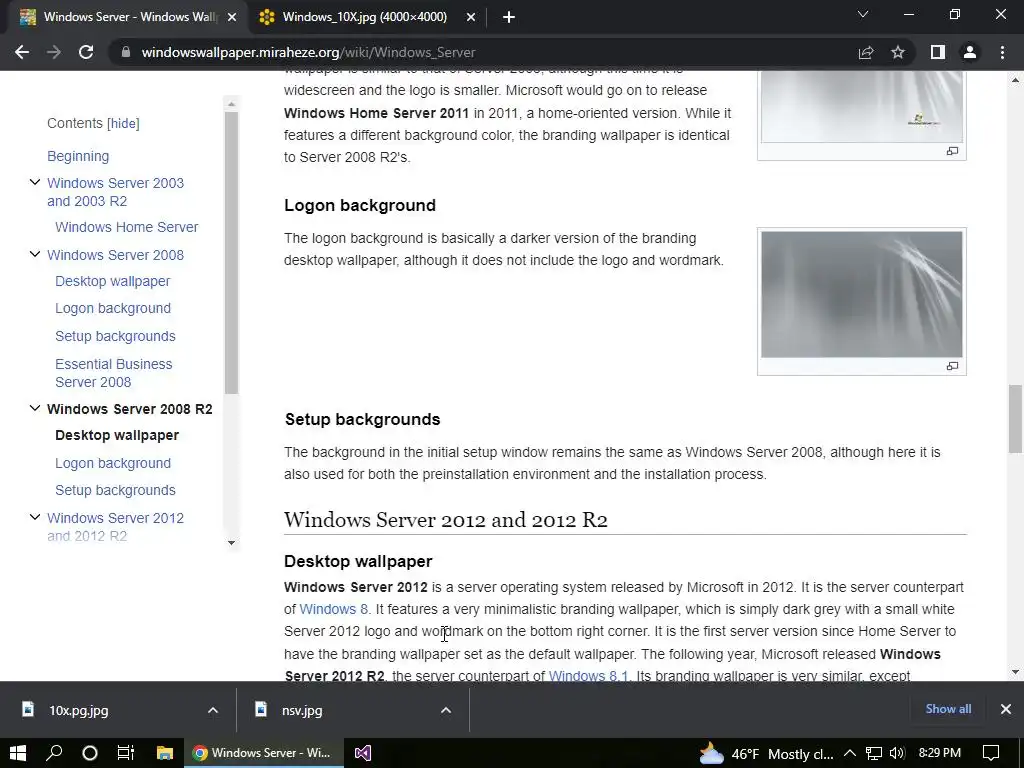Open Logon background under Server 2008 R2
1024x768 pixels.
point(113,463)
